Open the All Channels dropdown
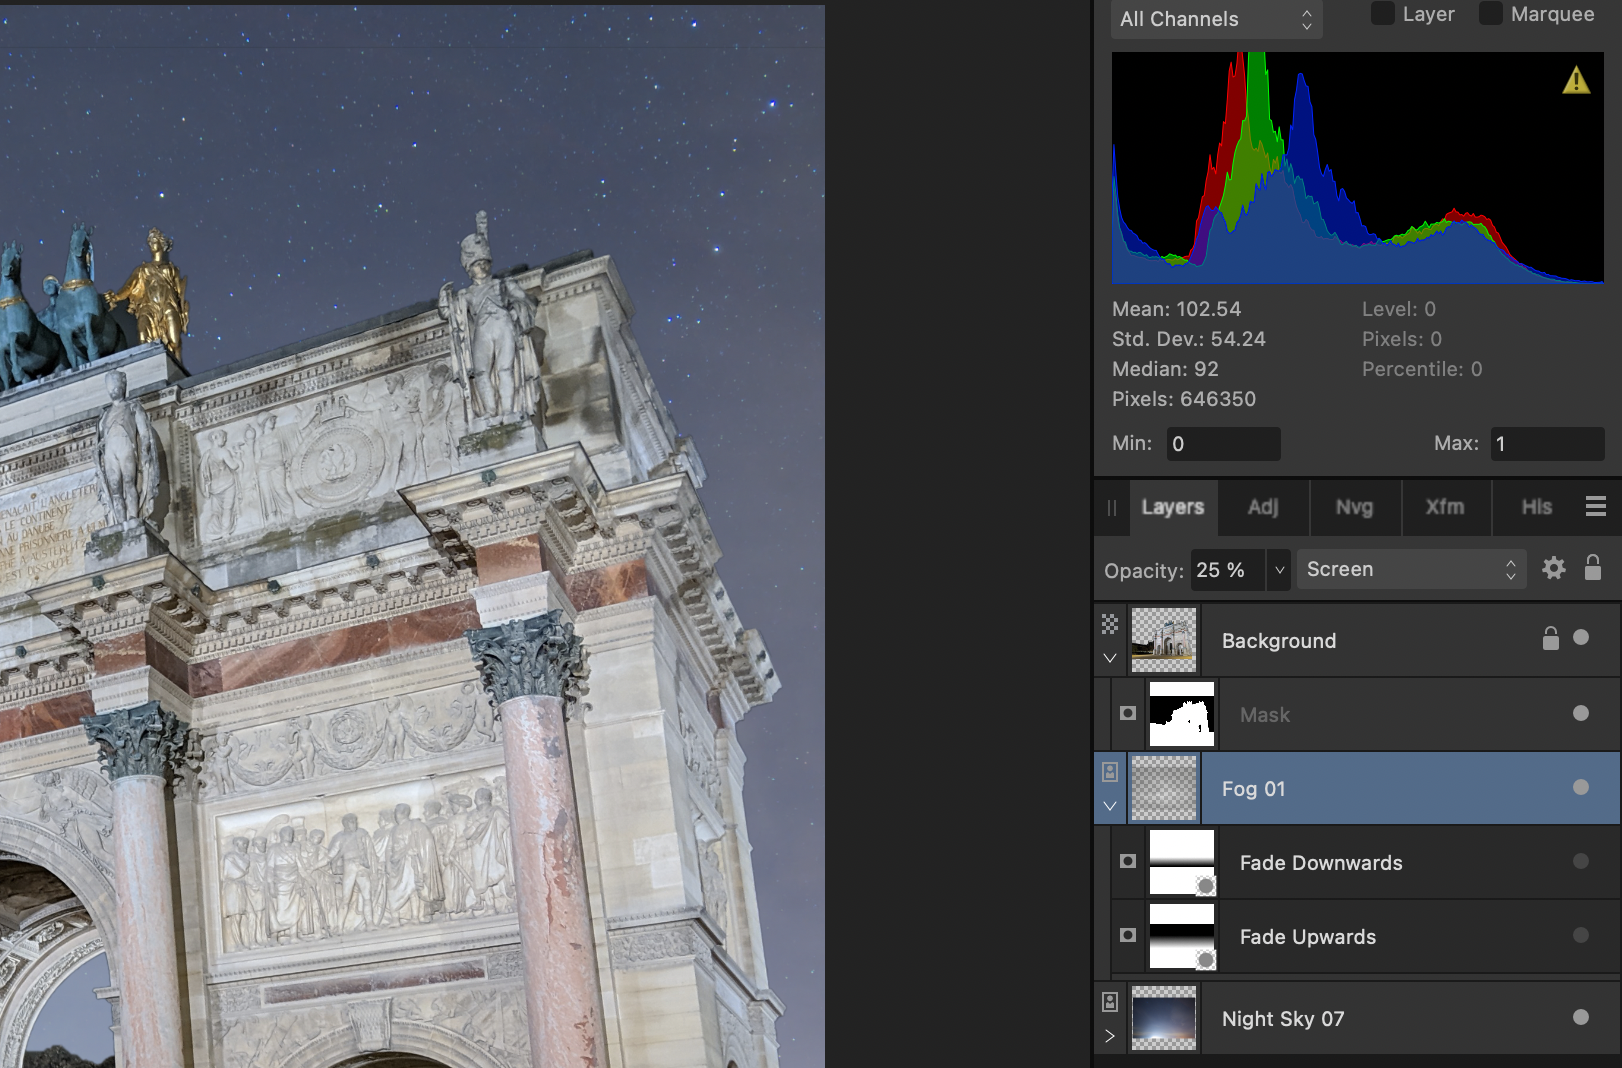The height and width of the screenshot is (1068, 1622). click(1216, 19)
